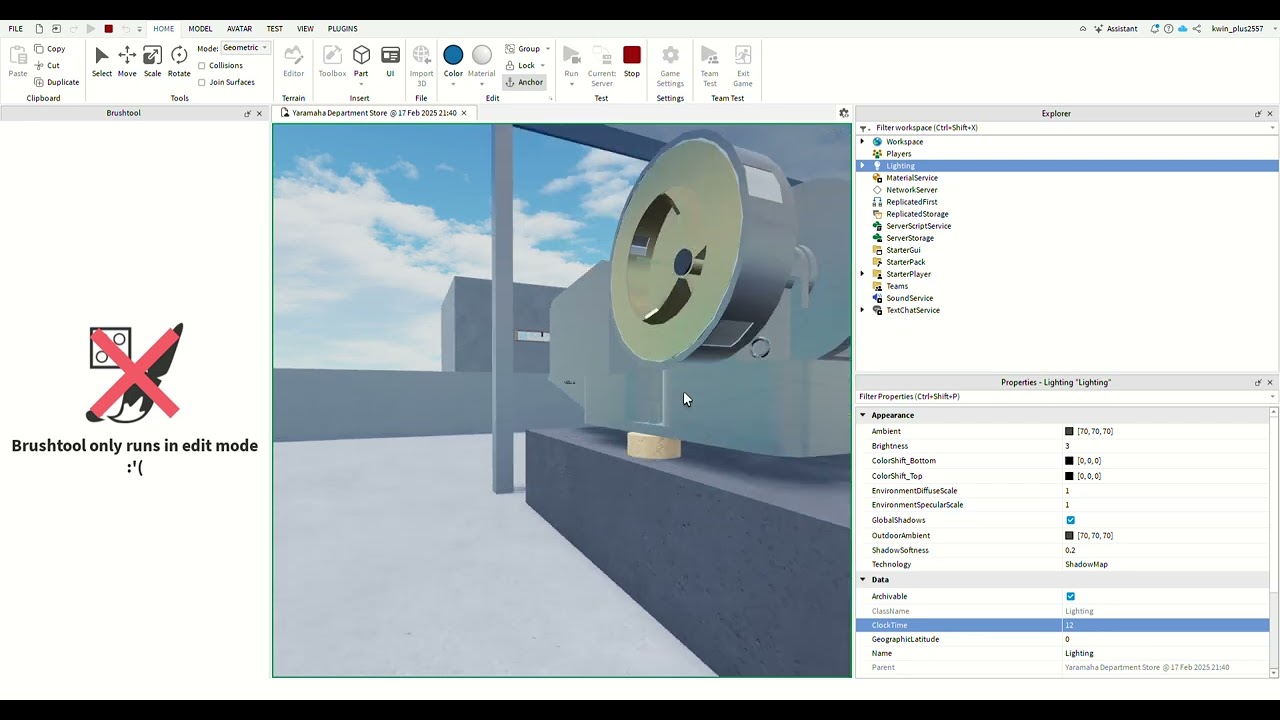Click Current: Server view toggle
Screen dimensions: 1280x720
tap(602, 66)
